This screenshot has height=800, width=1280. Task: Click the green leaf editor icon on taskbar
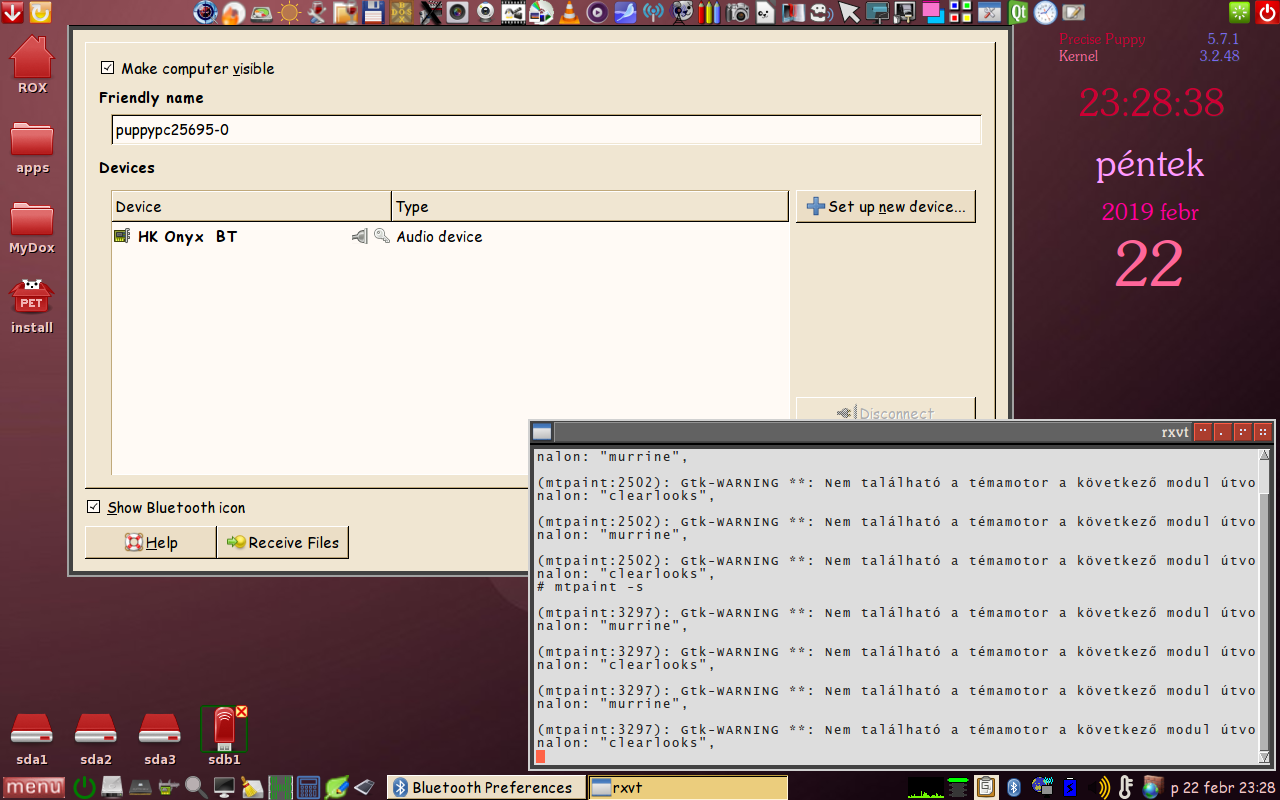click(x=336, y=788)
